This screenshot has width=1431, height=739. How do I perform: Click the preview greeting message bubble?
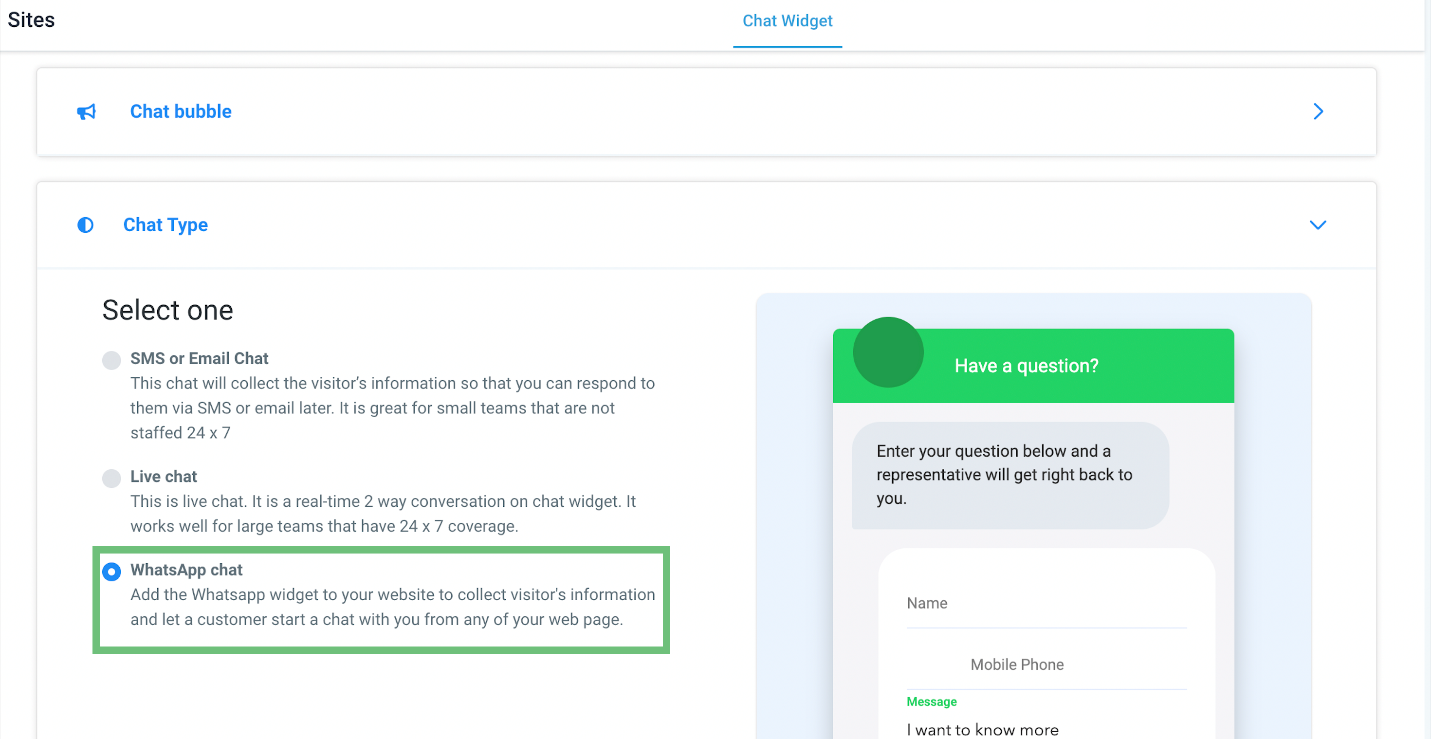click(x=1010, y=475)
